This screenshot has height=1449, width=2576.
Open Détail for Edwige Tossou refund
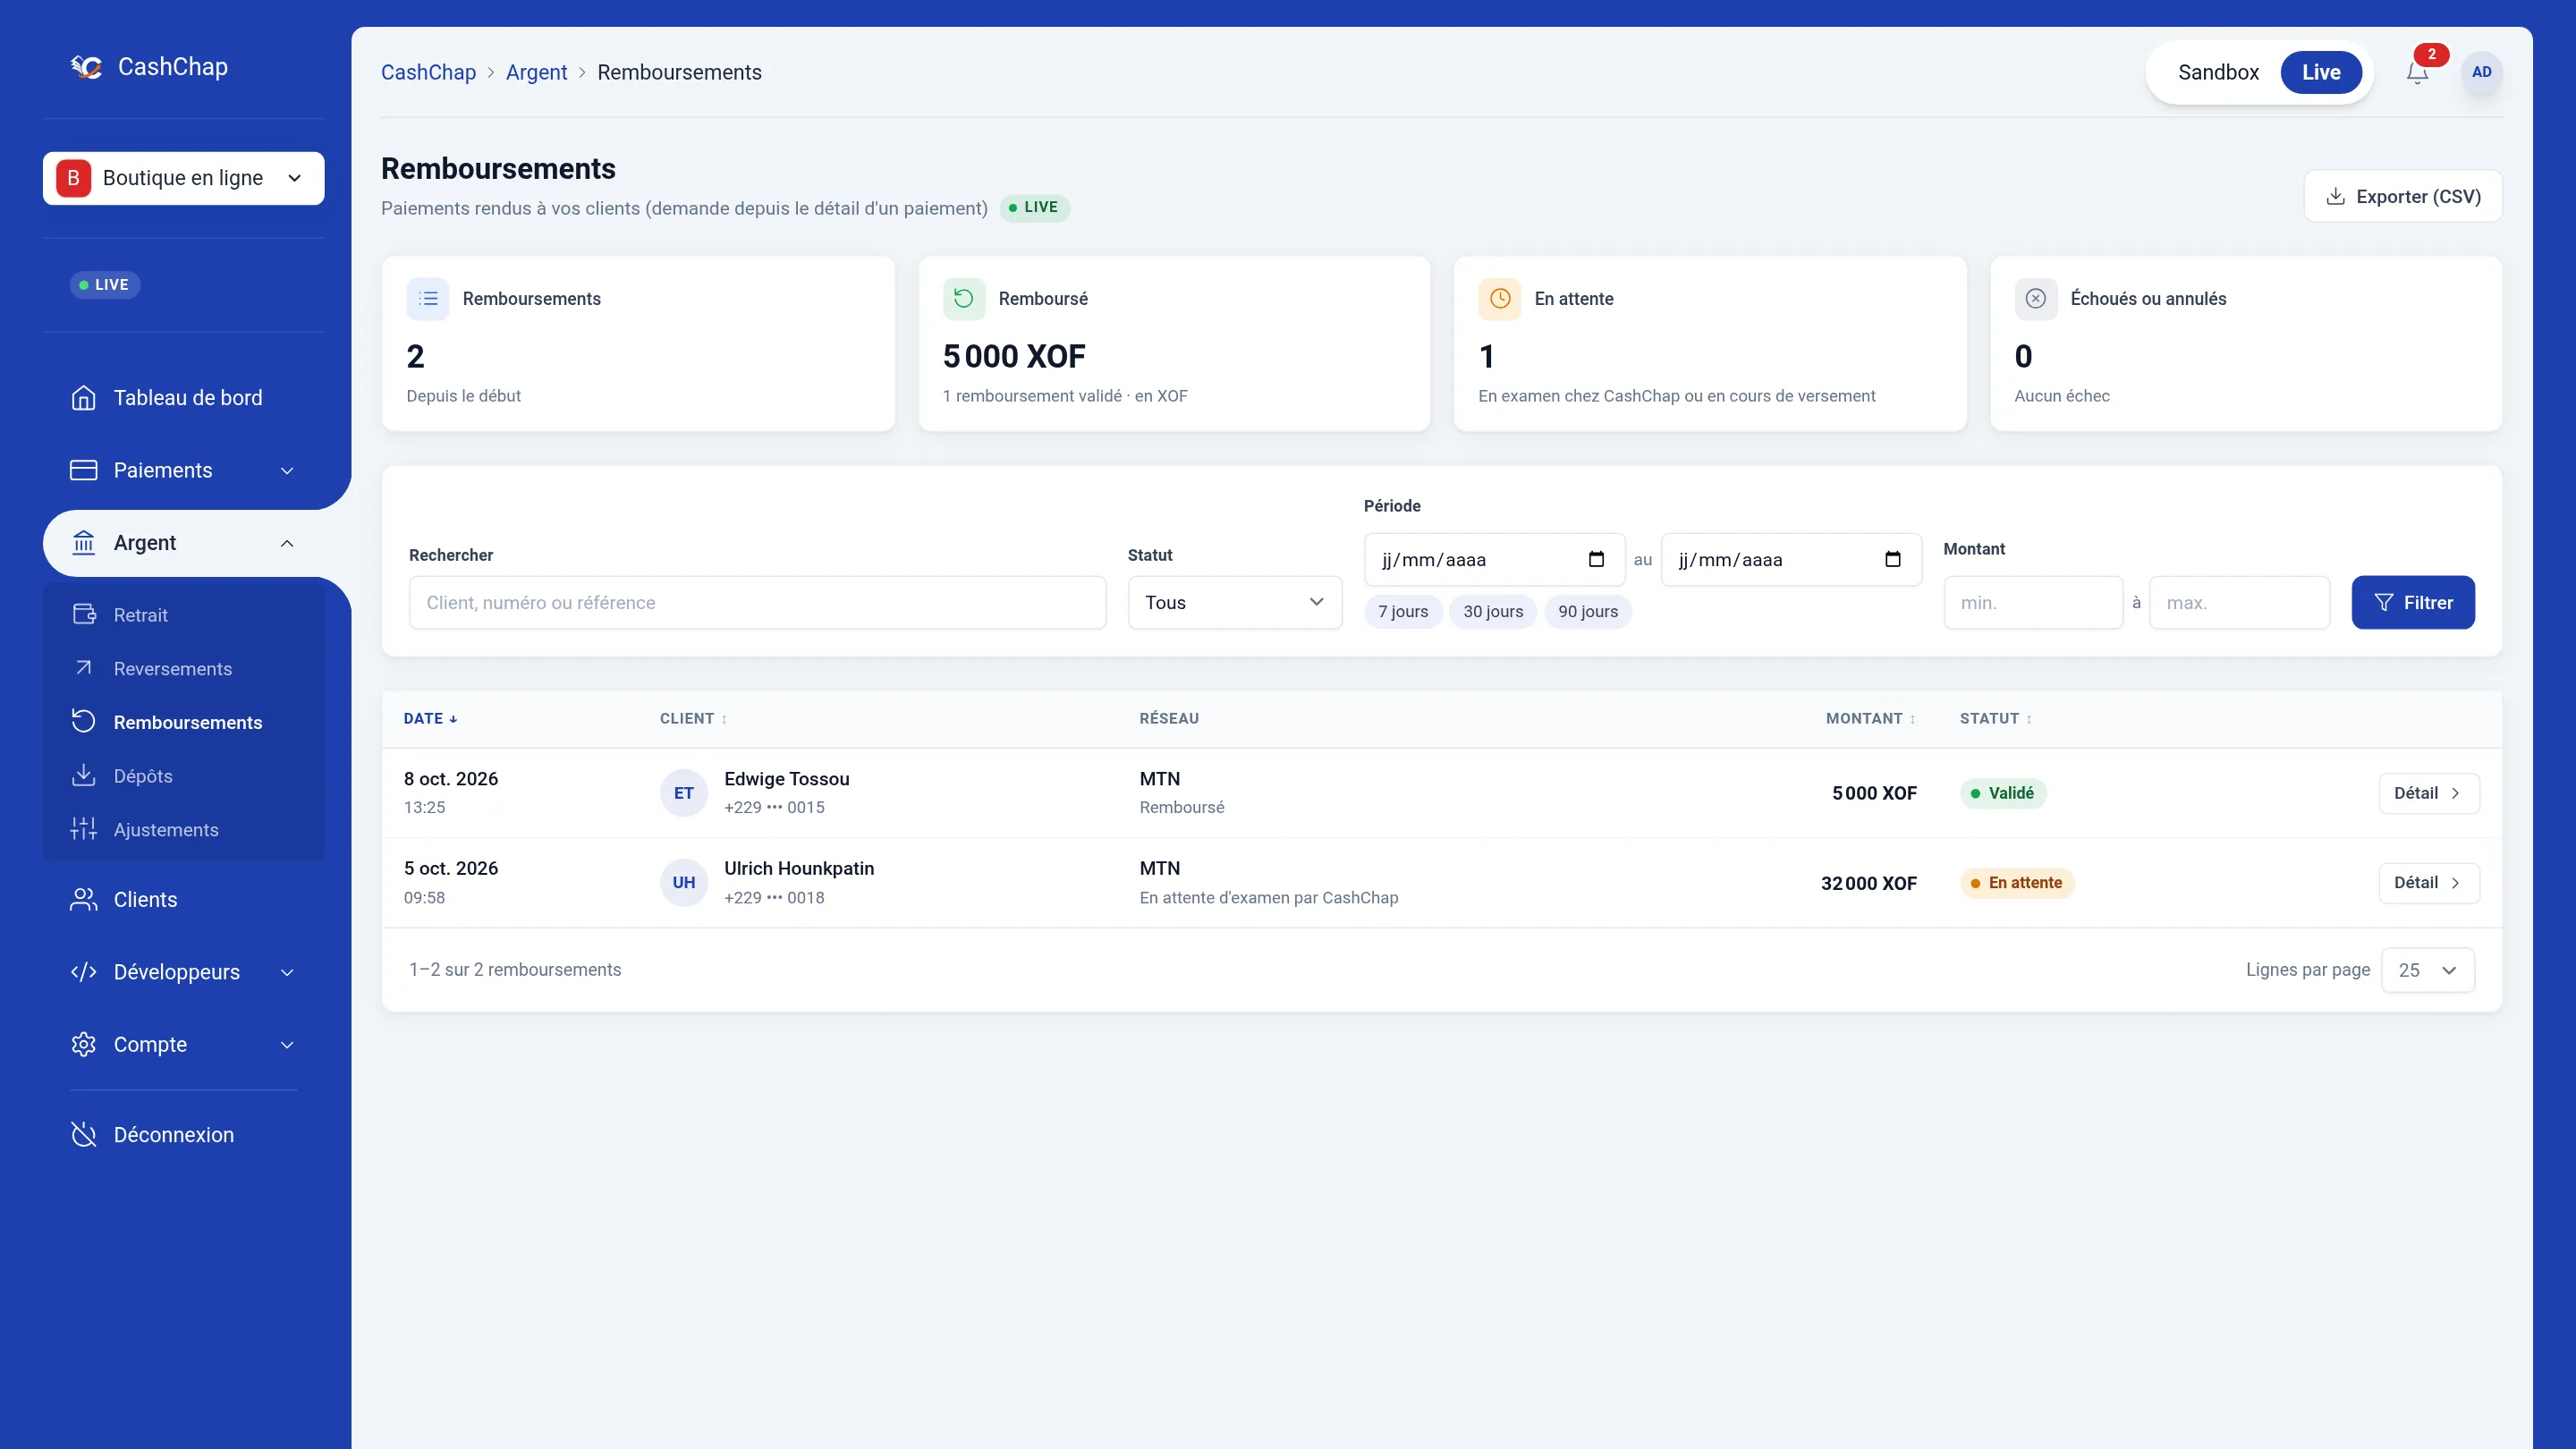[x=2428, y=793]
